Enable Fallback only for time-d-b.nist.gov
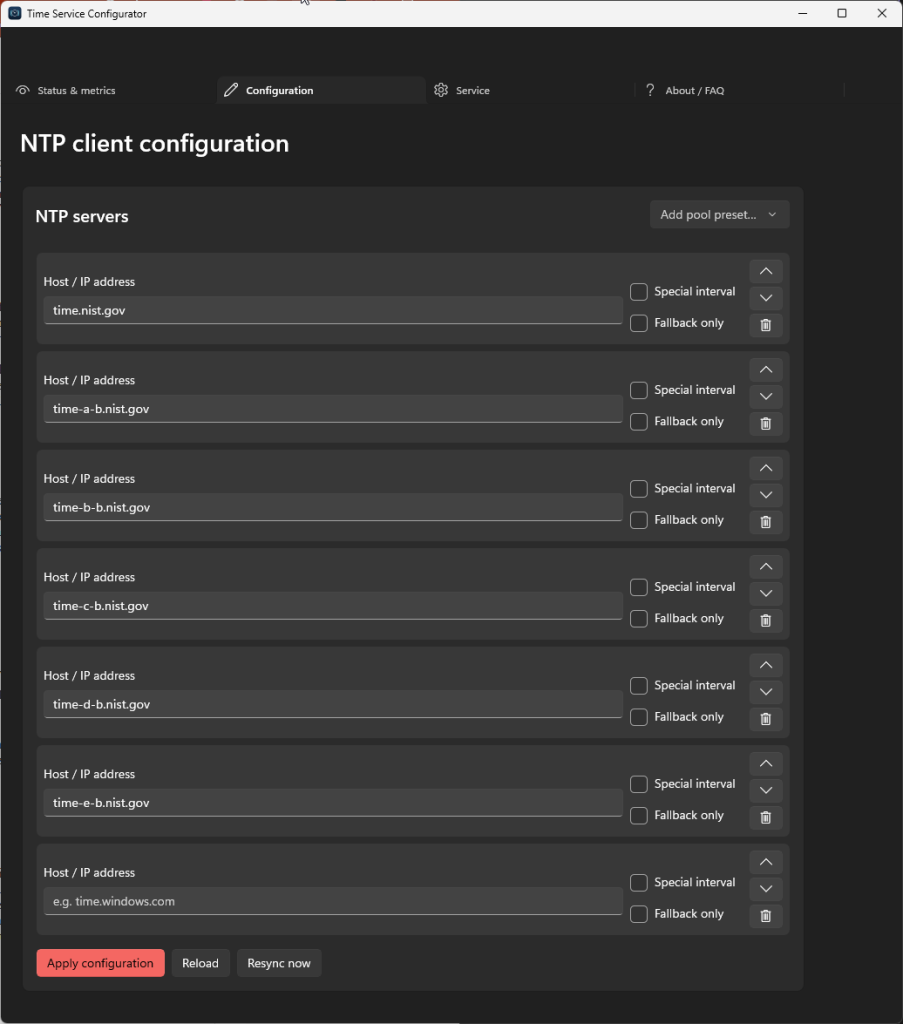This screenshot has width=903, height=1024. click(x=639, y=718)
